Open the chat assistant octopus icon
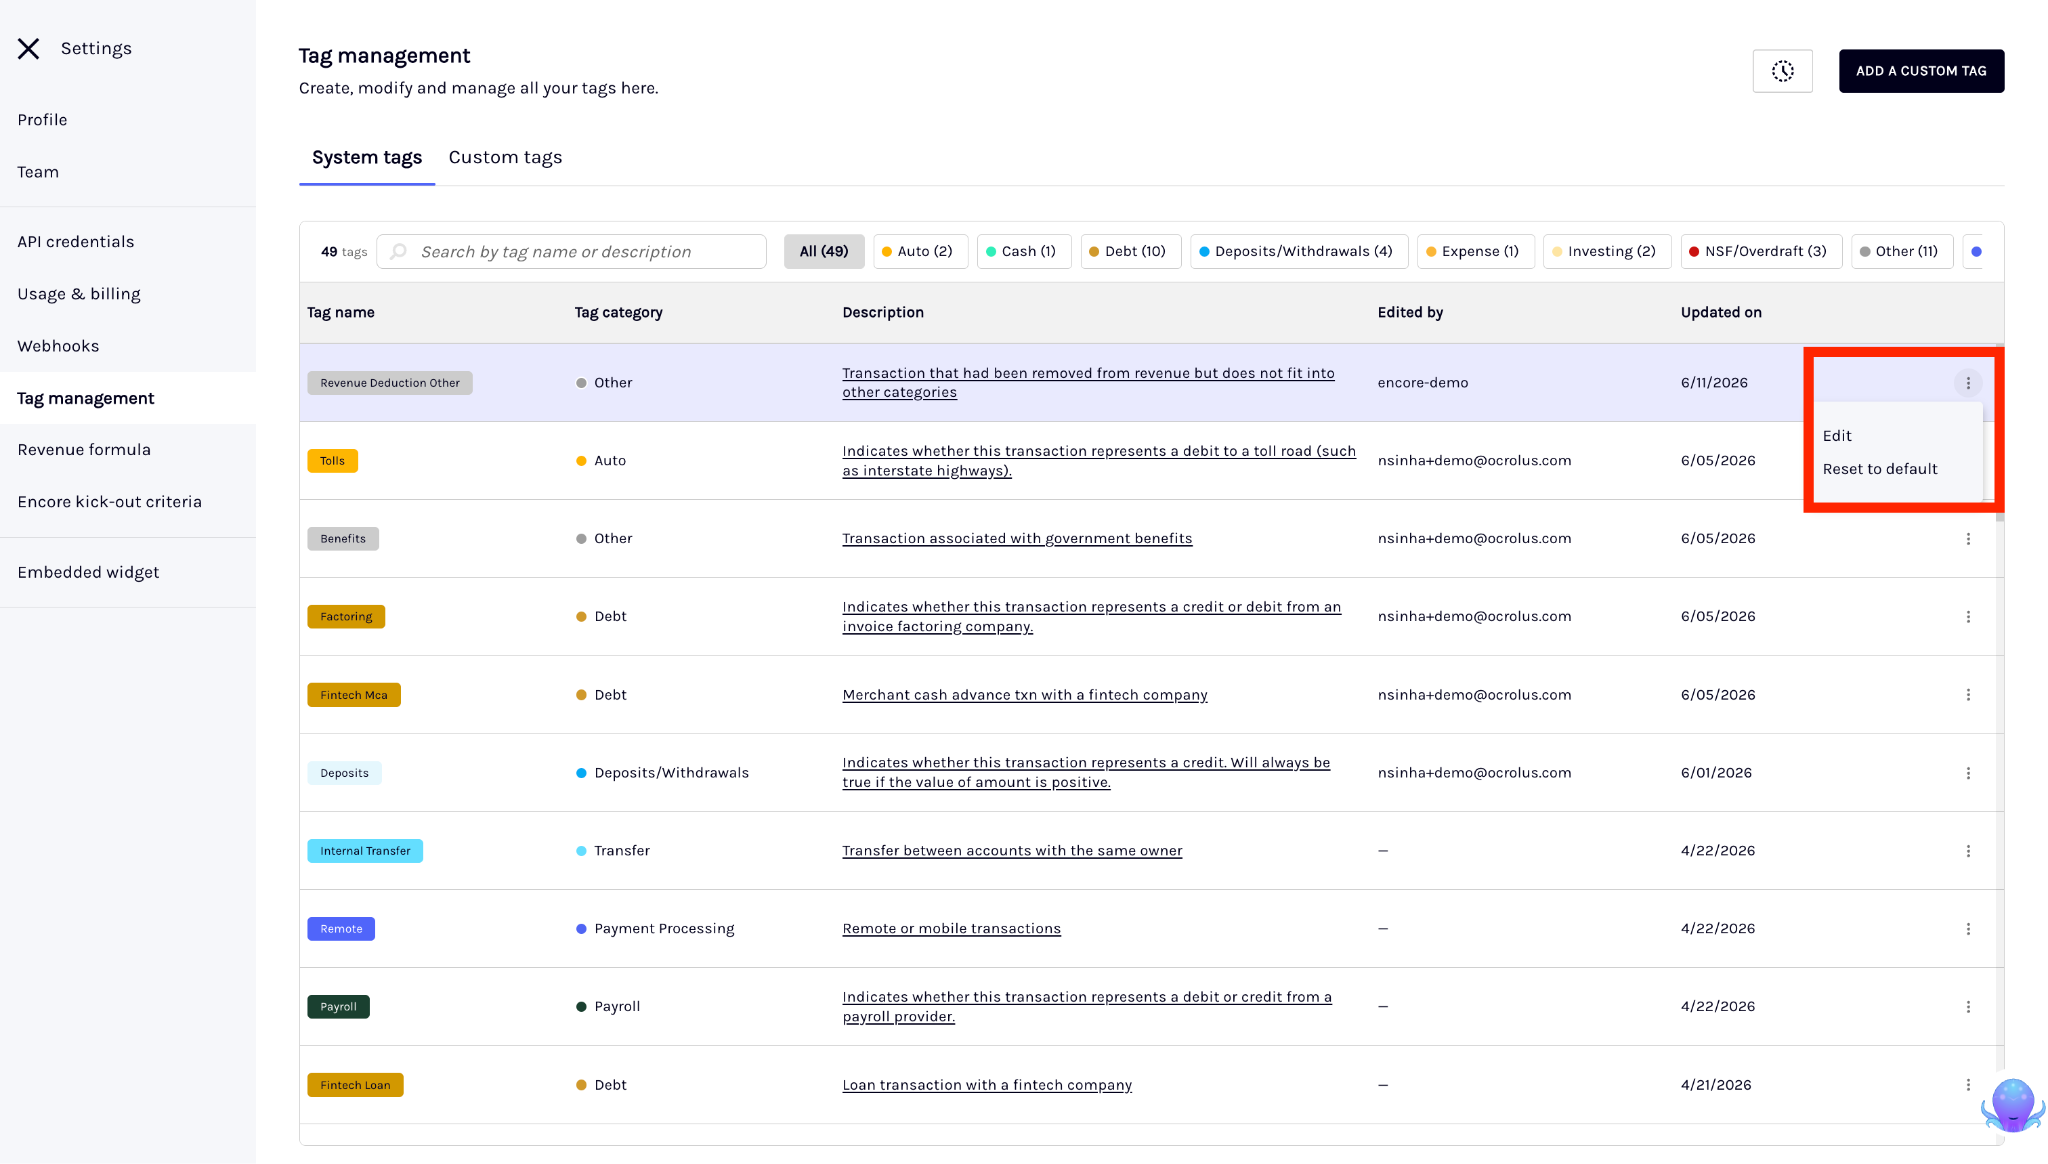Screen dimensions: 2048x1164 2012,1104
